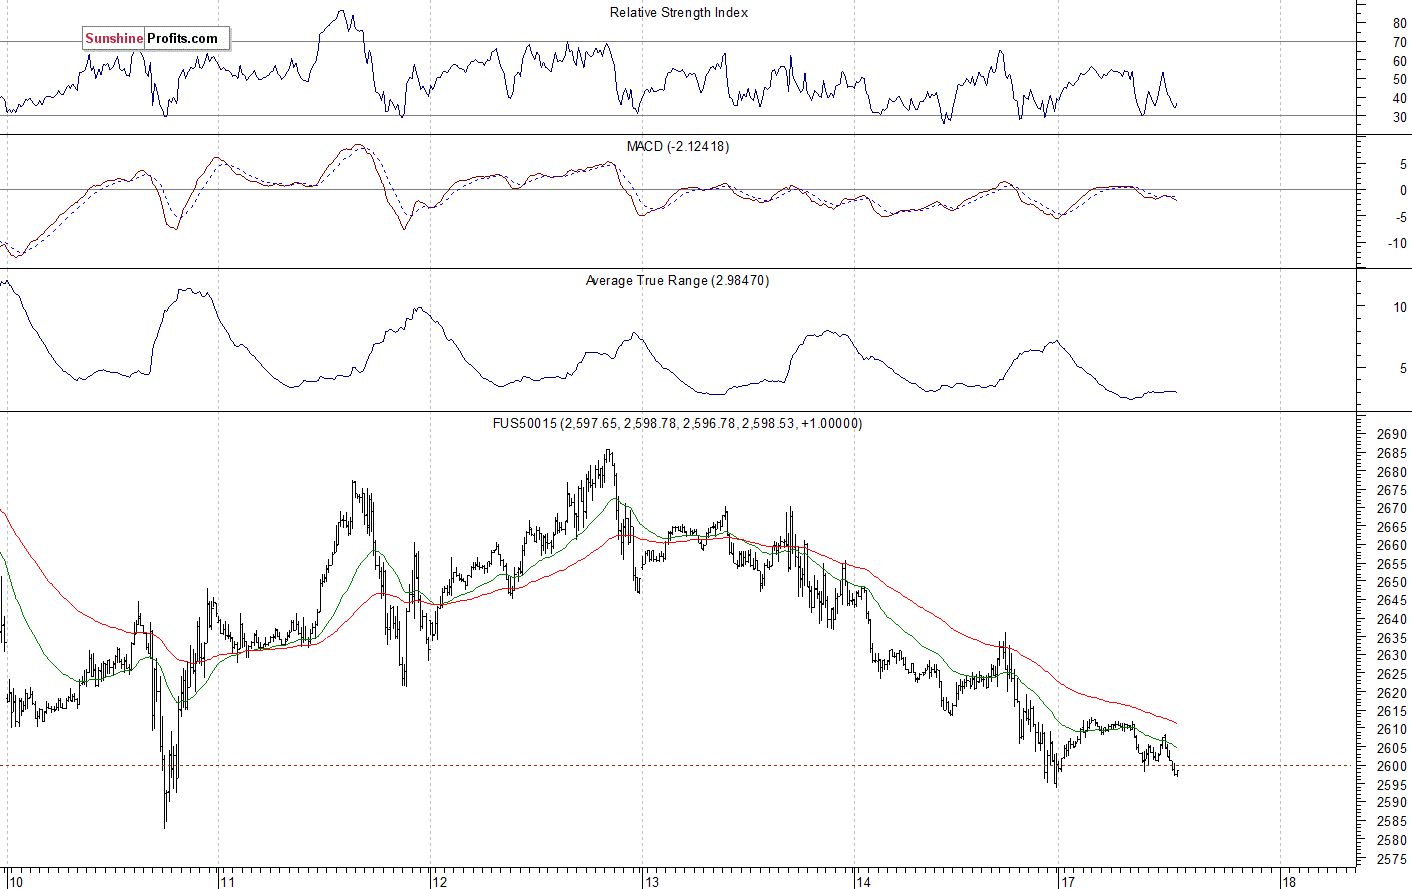Click date label 13 on time axis

click(652, 882)
